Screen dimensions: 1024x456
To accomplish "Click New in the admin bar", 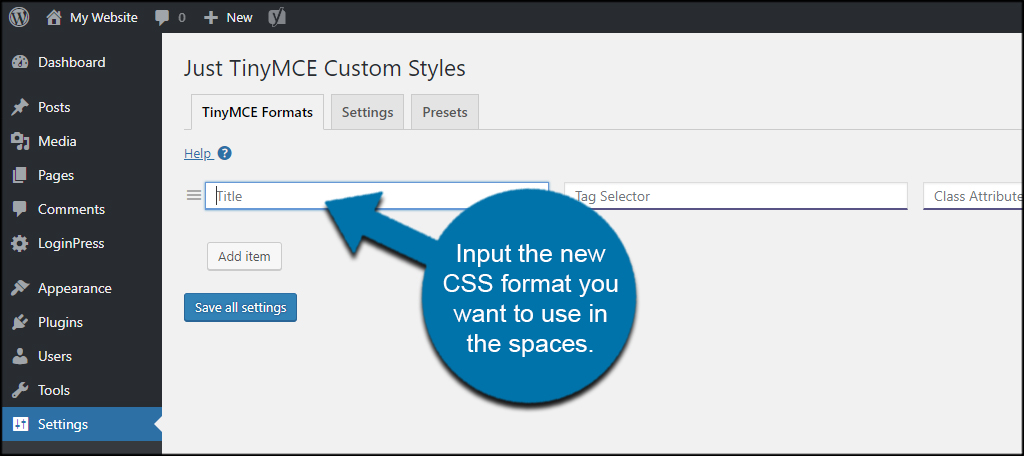I will 239,18.
